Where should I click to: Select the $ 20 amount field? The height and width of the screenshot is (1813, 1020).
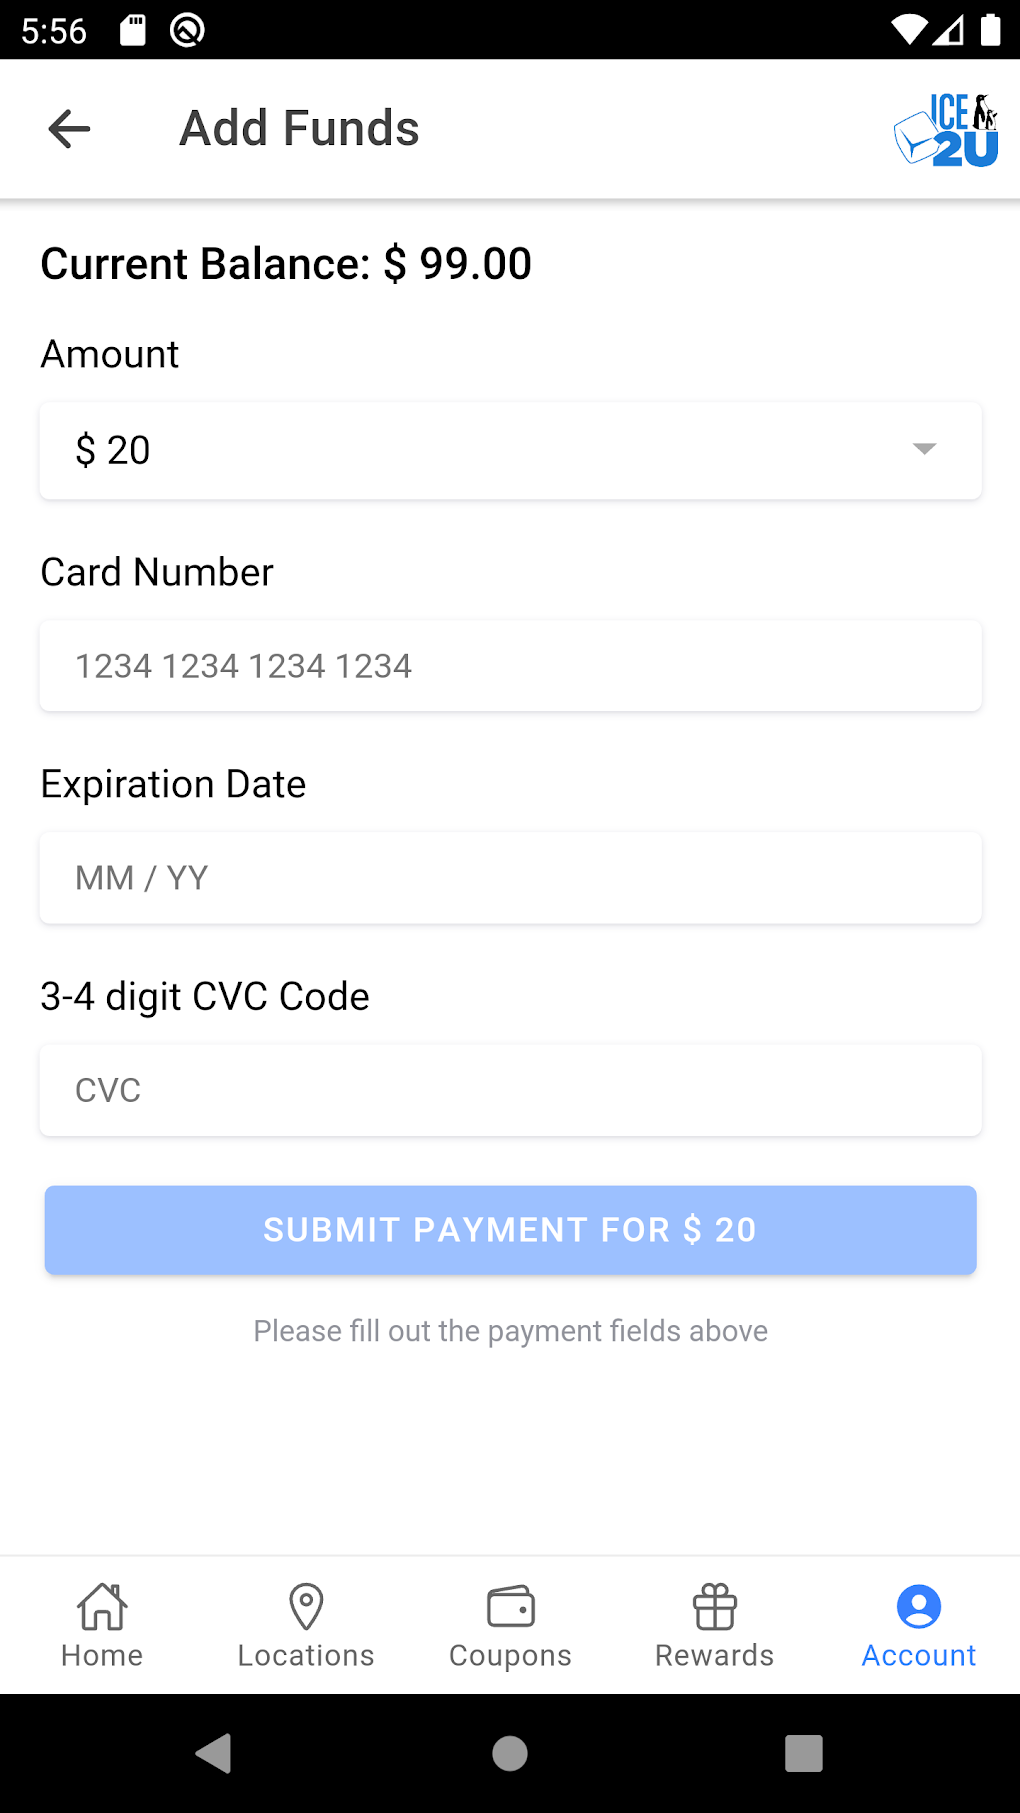[480, 450]
